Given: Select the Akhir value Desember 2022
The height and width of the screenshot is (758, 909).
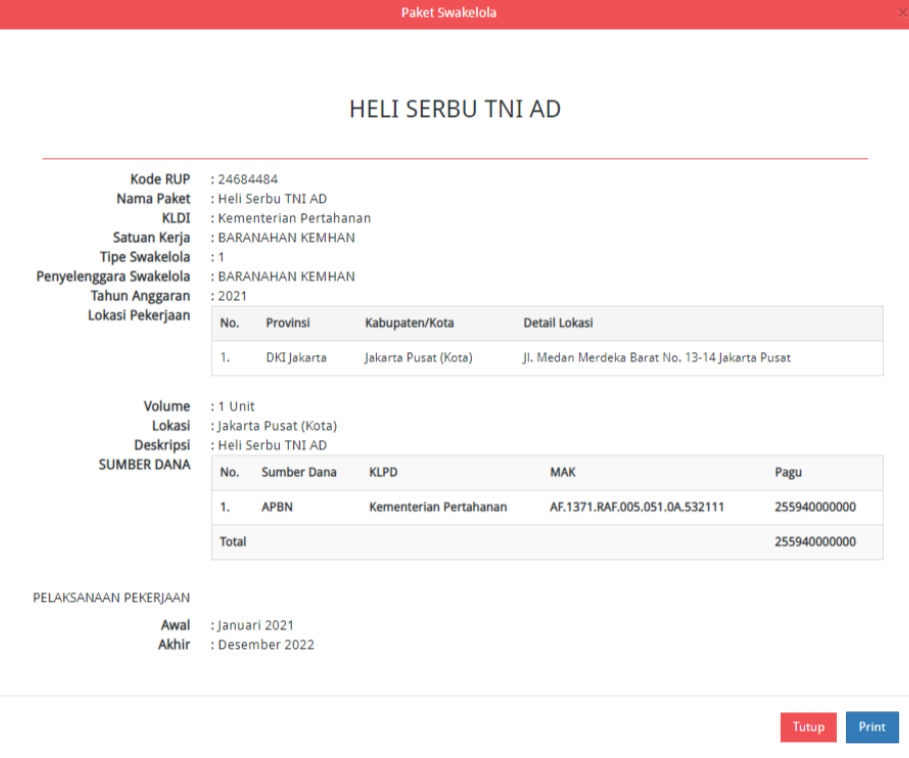Looking at the screenshot, I should point(266,645).
